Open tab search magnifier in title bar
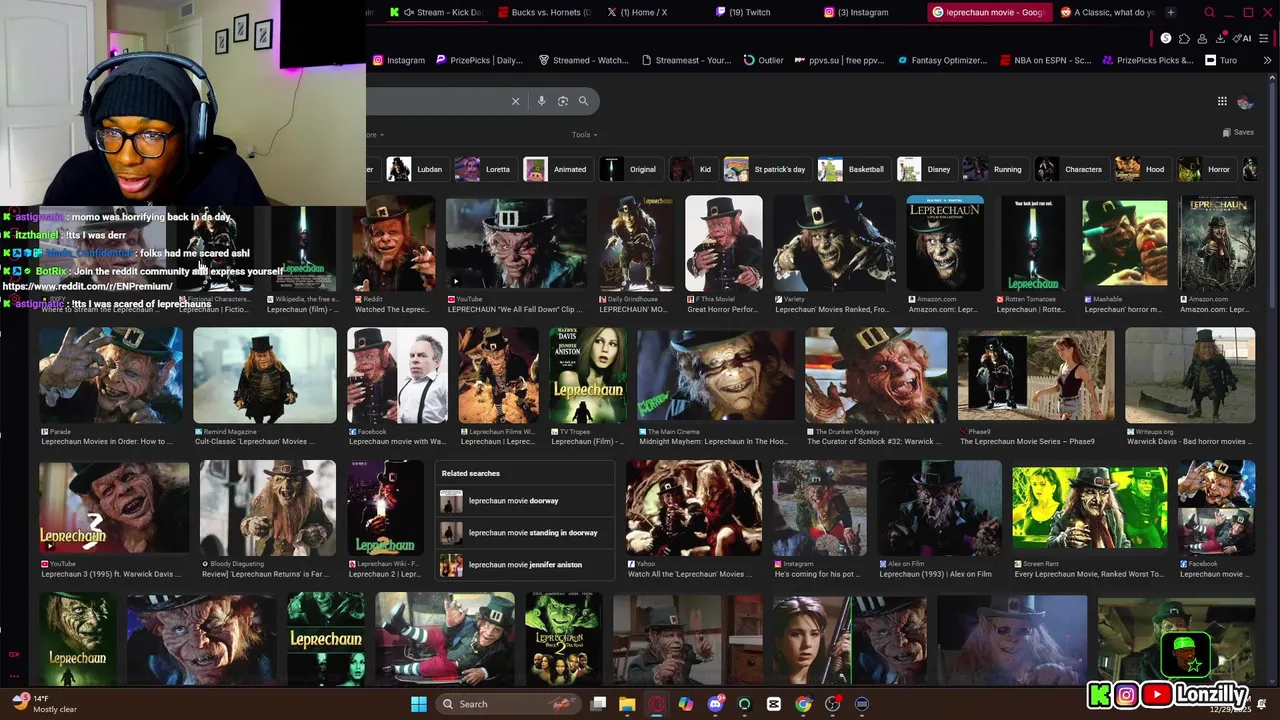Viewport: 1280px width, 720px height. (x=1209, y=12)
